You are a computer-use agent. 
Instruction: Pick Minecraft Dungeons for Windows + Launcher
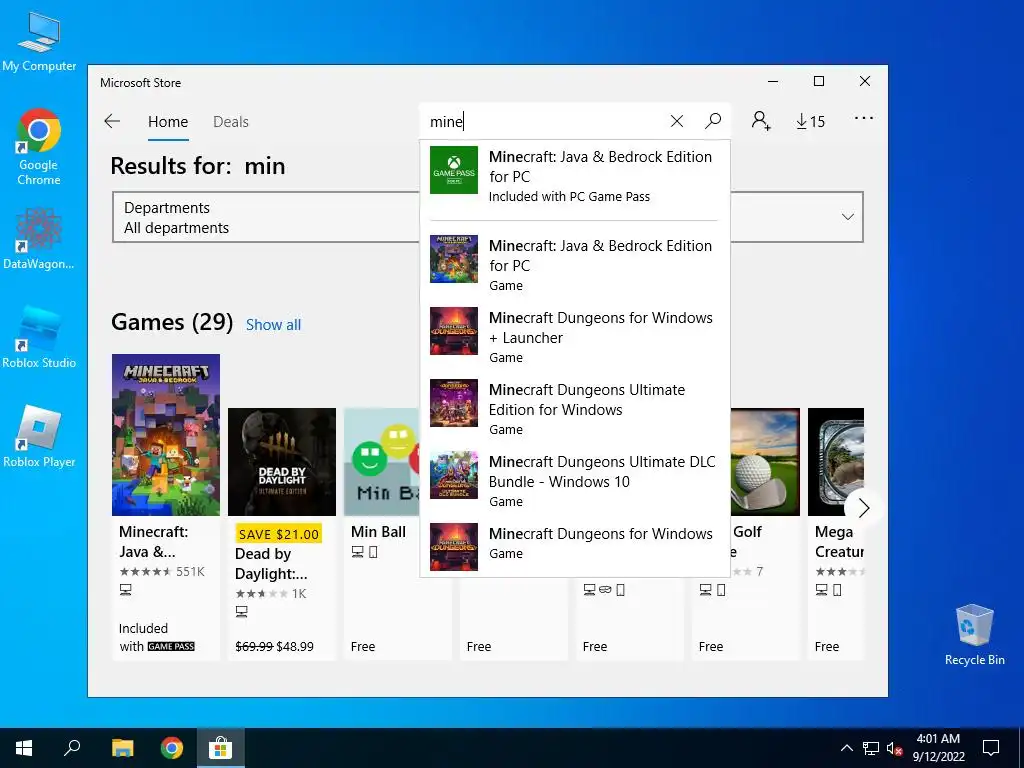[x=575, y=336]
